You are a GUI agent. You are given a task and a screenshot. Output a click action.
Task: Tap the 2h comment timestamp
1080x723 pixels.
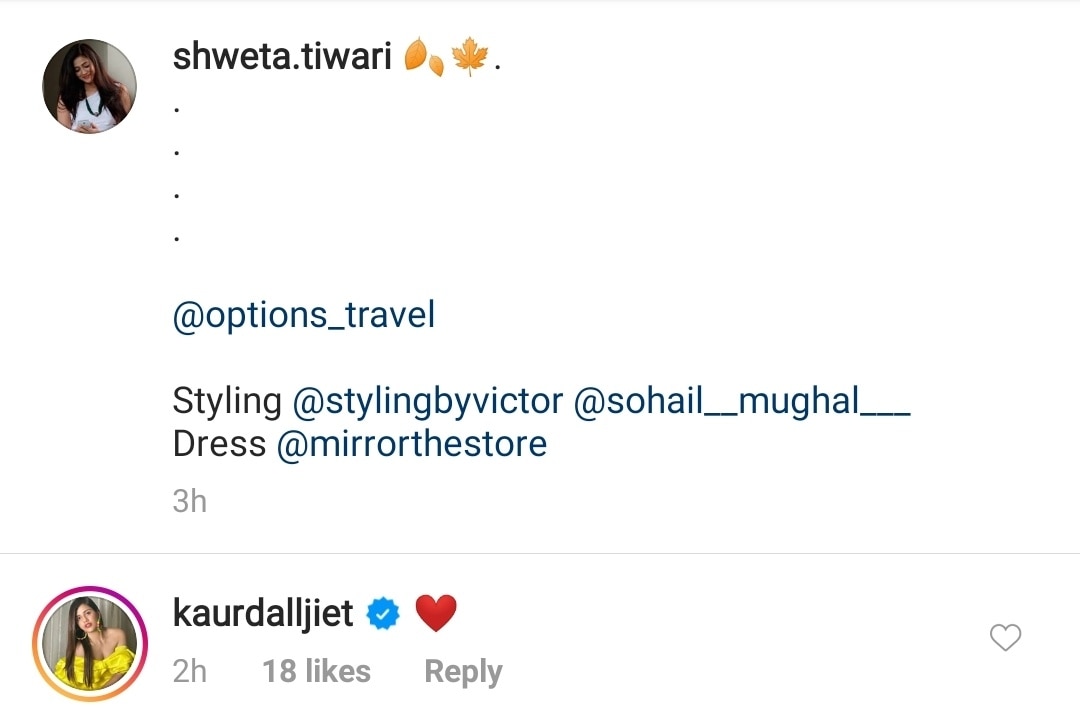[189, 671]
